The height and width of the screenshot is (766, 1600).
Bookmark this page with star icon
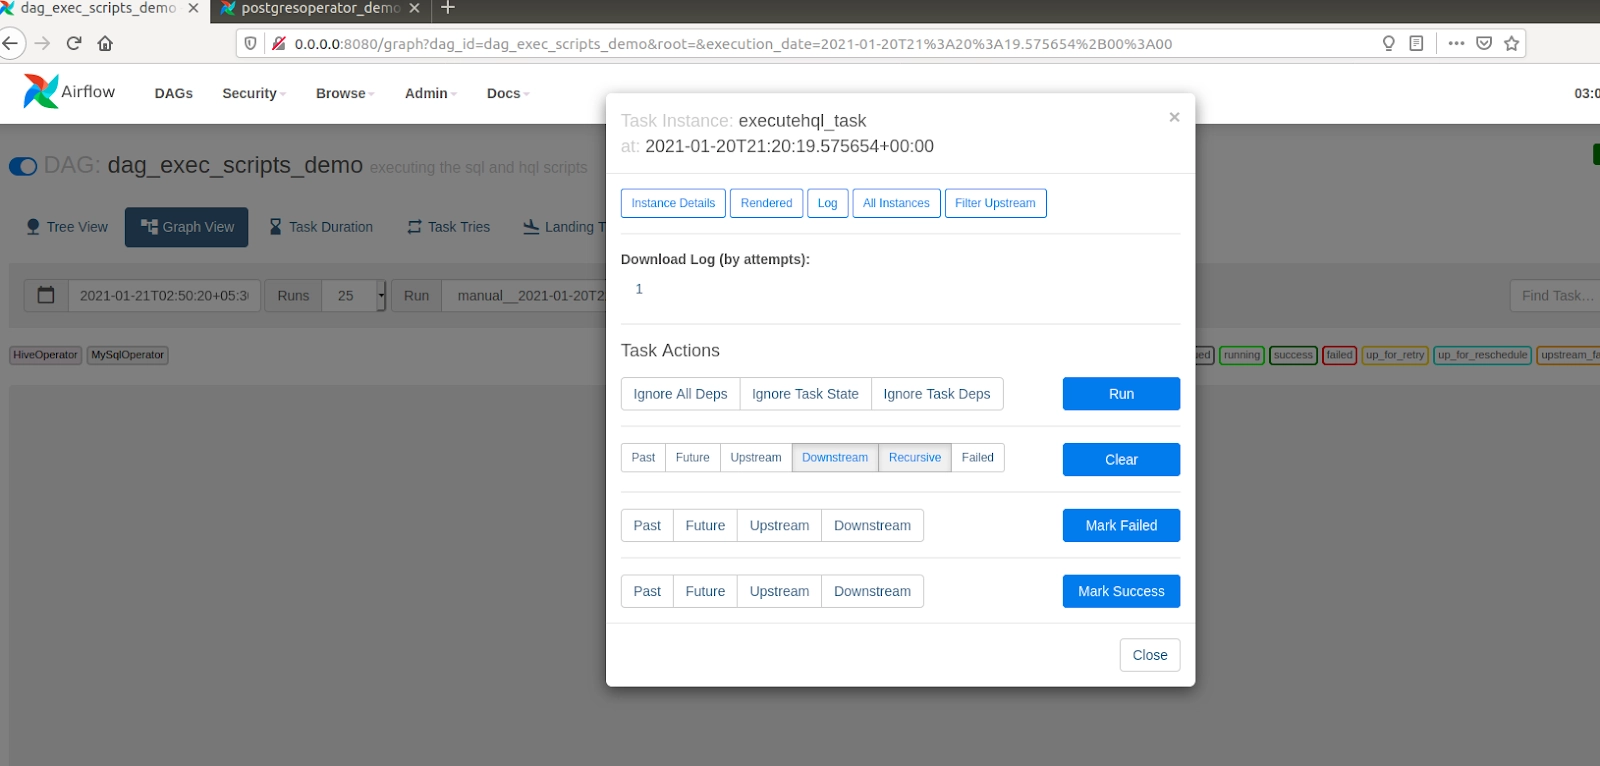[x=1511, y=43]
